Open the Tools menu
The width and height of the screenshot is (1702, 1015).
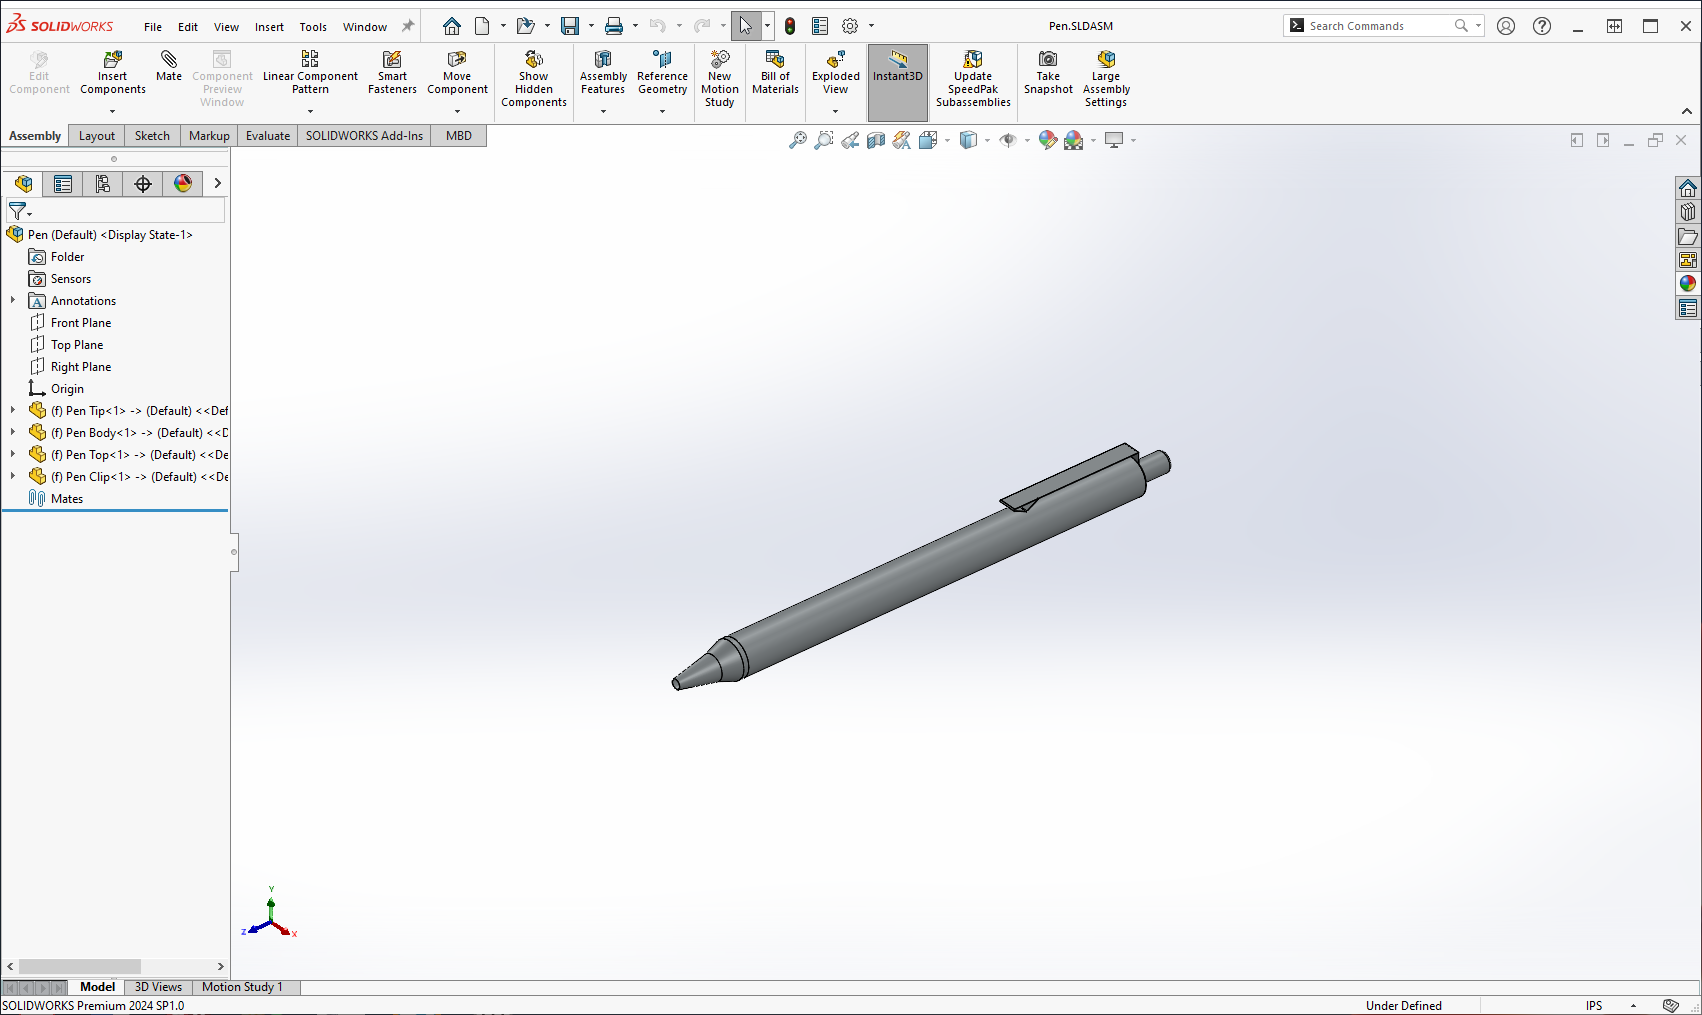[313, 27]
